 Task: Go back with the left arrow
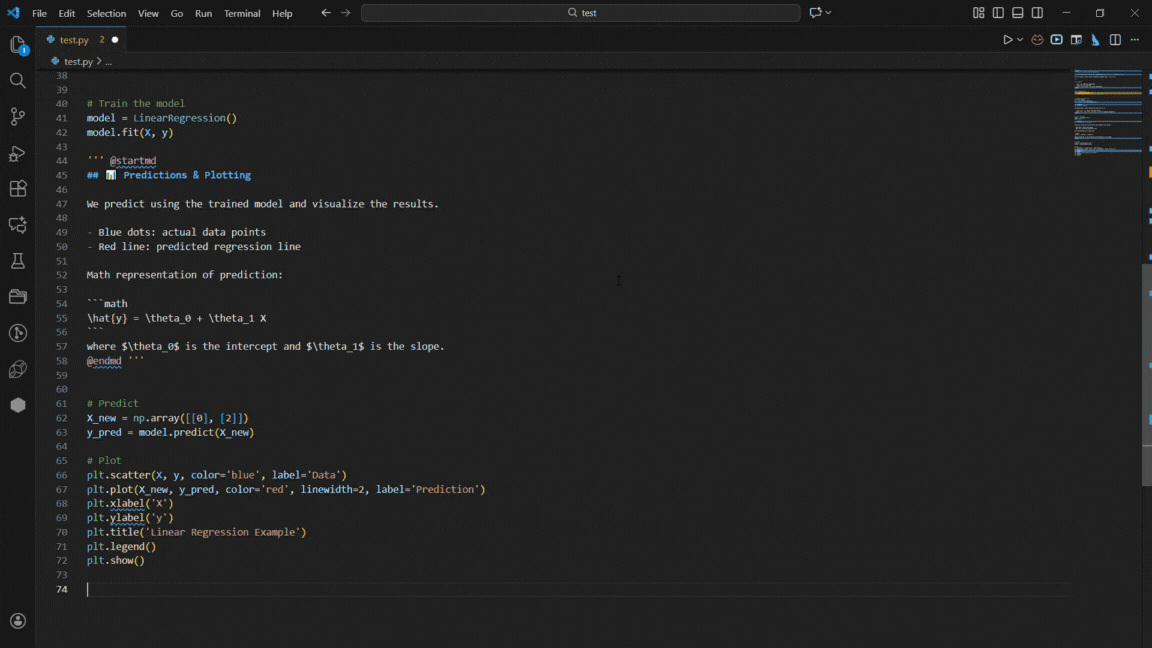[325, 12]
